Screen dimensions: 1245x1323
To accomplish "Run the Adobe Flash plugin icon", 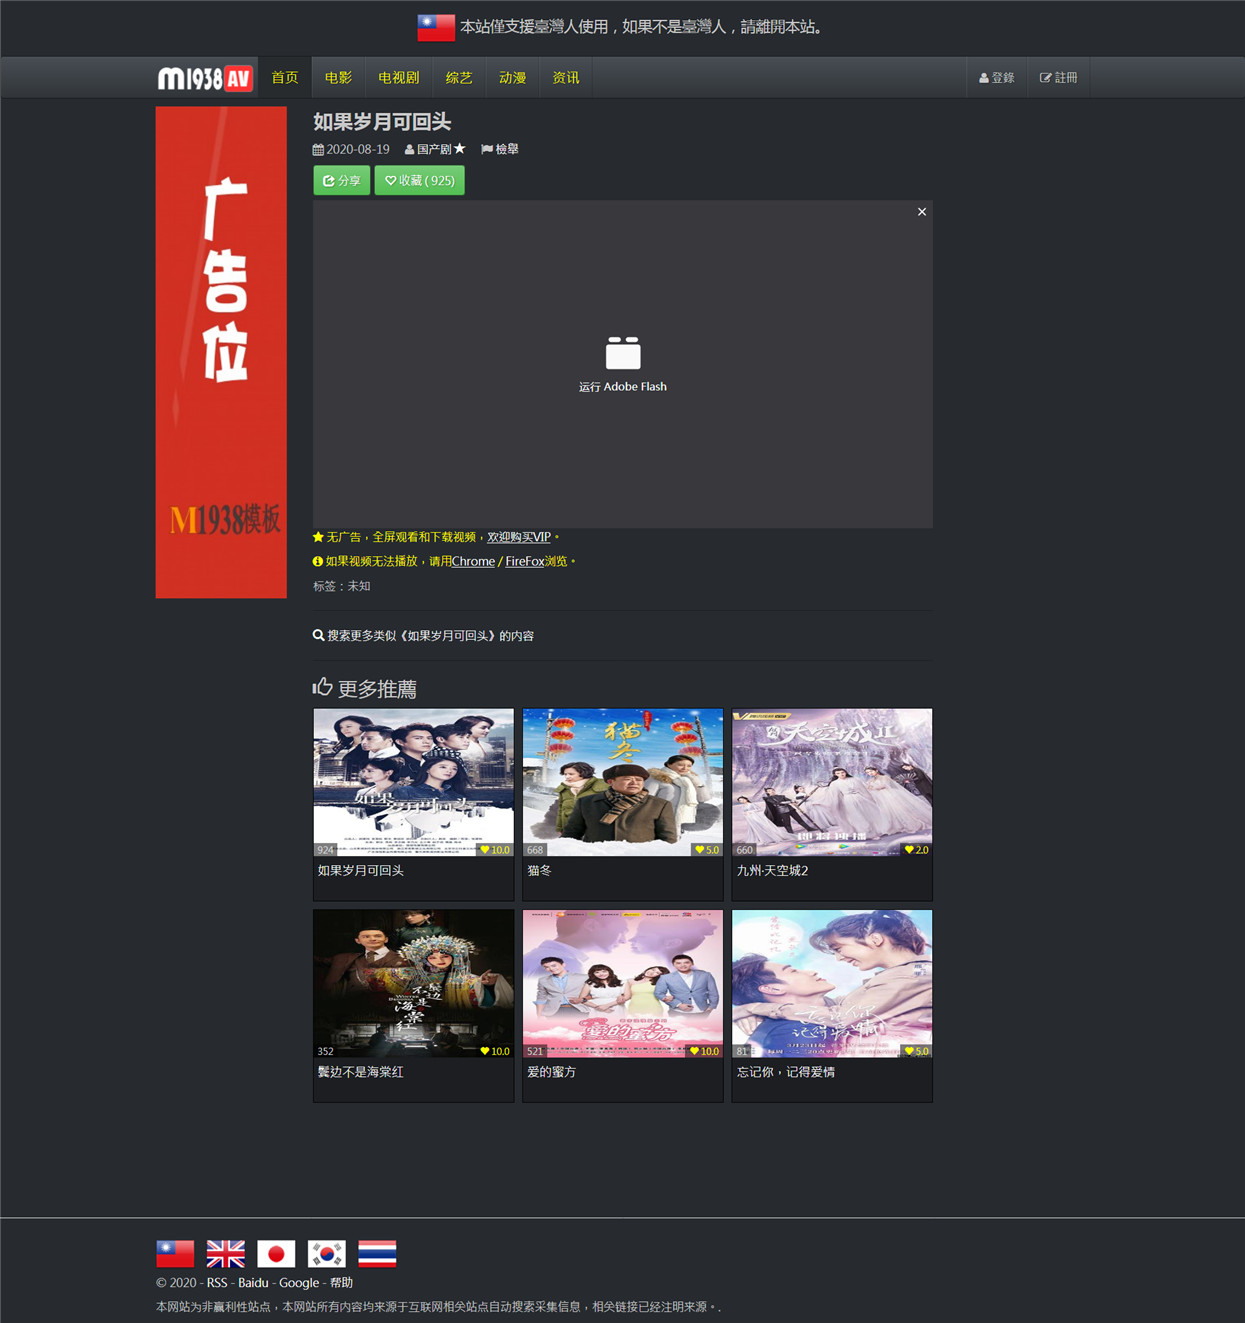I will (x=622, y=353).
